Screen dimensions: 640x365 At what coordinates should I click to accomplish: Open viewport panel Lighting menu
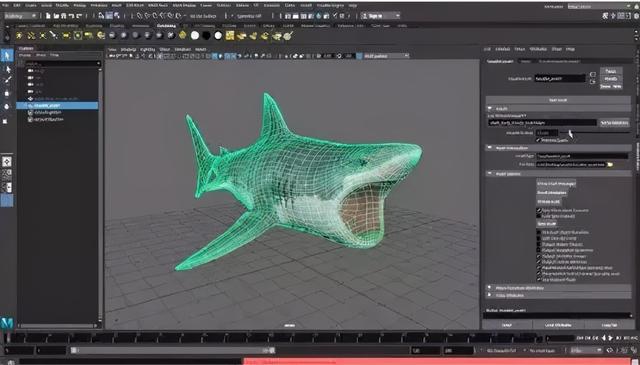147,49
